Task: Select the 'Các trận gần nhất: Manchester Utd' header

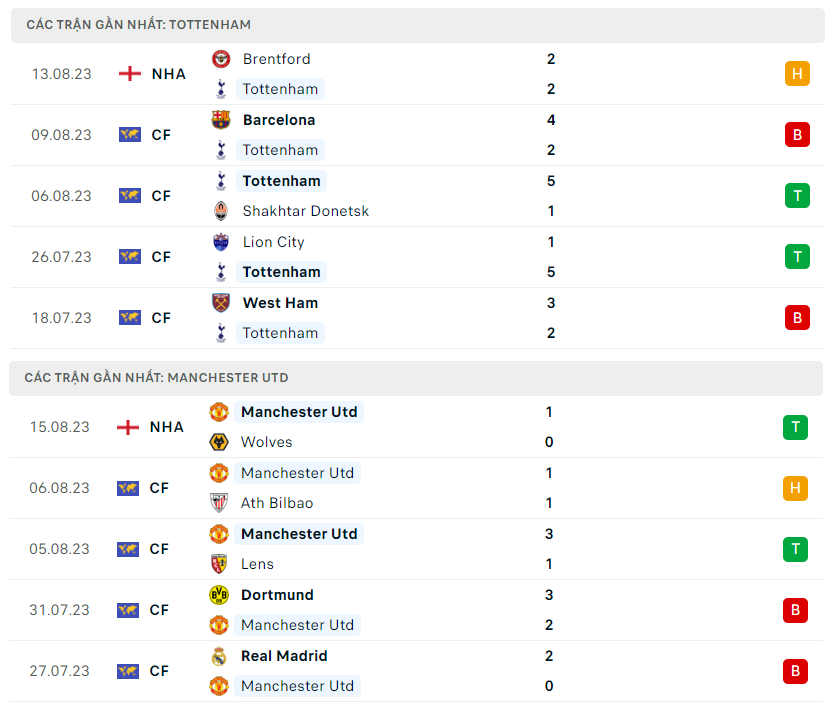Action: pyautogui.click(x=157, y=378)
